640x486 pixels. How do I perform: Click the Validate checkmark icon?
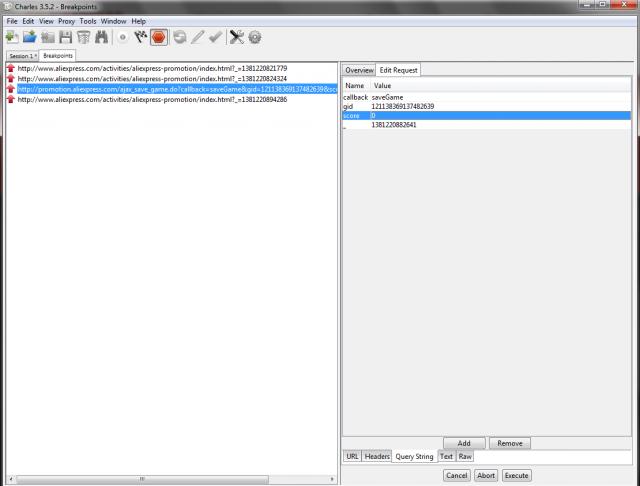[x=215, y=37]
